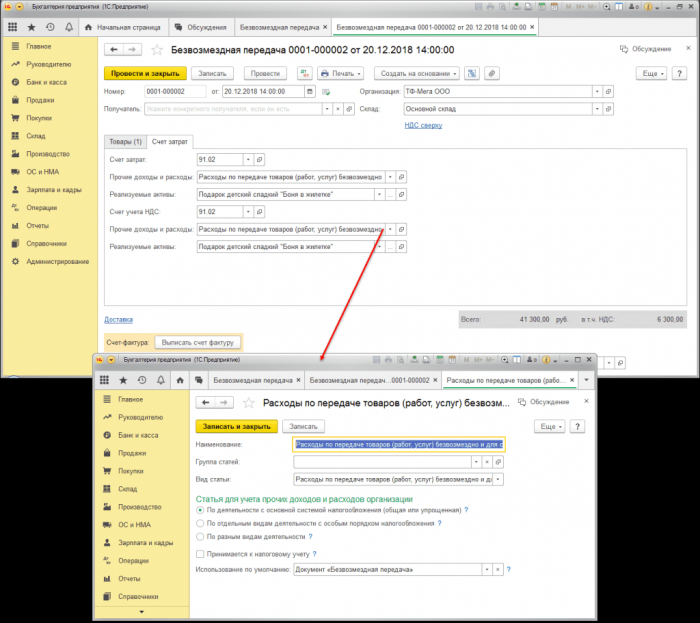Click back arrow in upper document header
700x623 pixels.
pos(115,48)
